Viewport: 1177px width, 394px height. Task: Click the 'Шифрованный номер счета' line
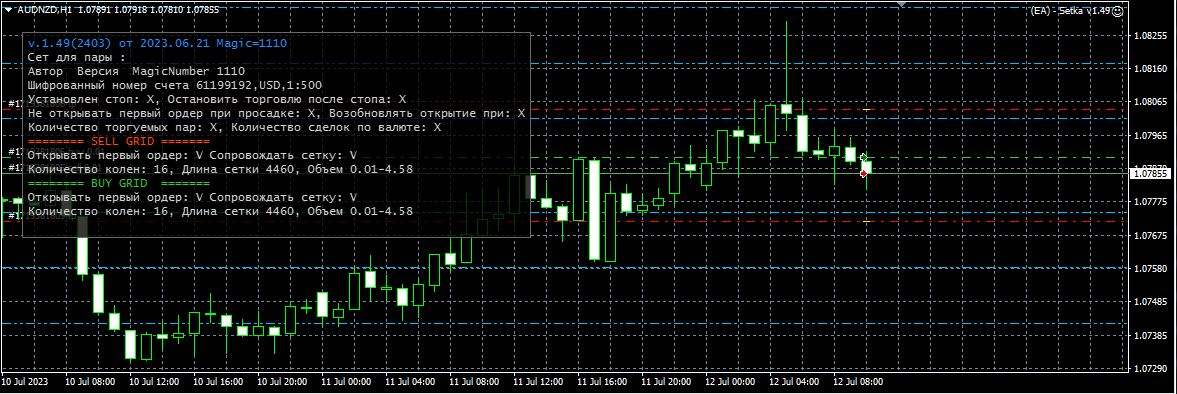coord(175,85)
